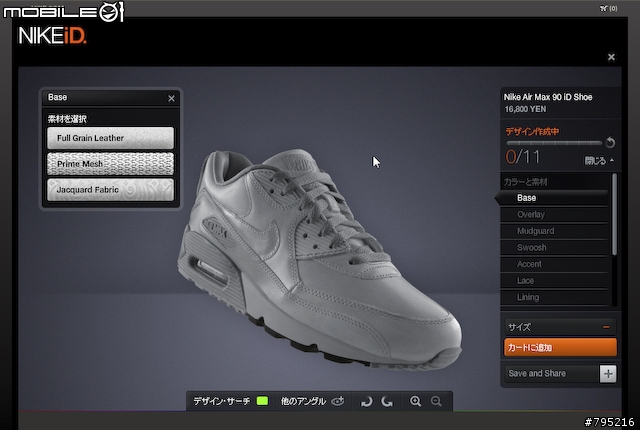Image resolution: width=640 pixels, height=430 pixels.
Task: Click the shoe 3D preview
Action: (x=319, y=261)
